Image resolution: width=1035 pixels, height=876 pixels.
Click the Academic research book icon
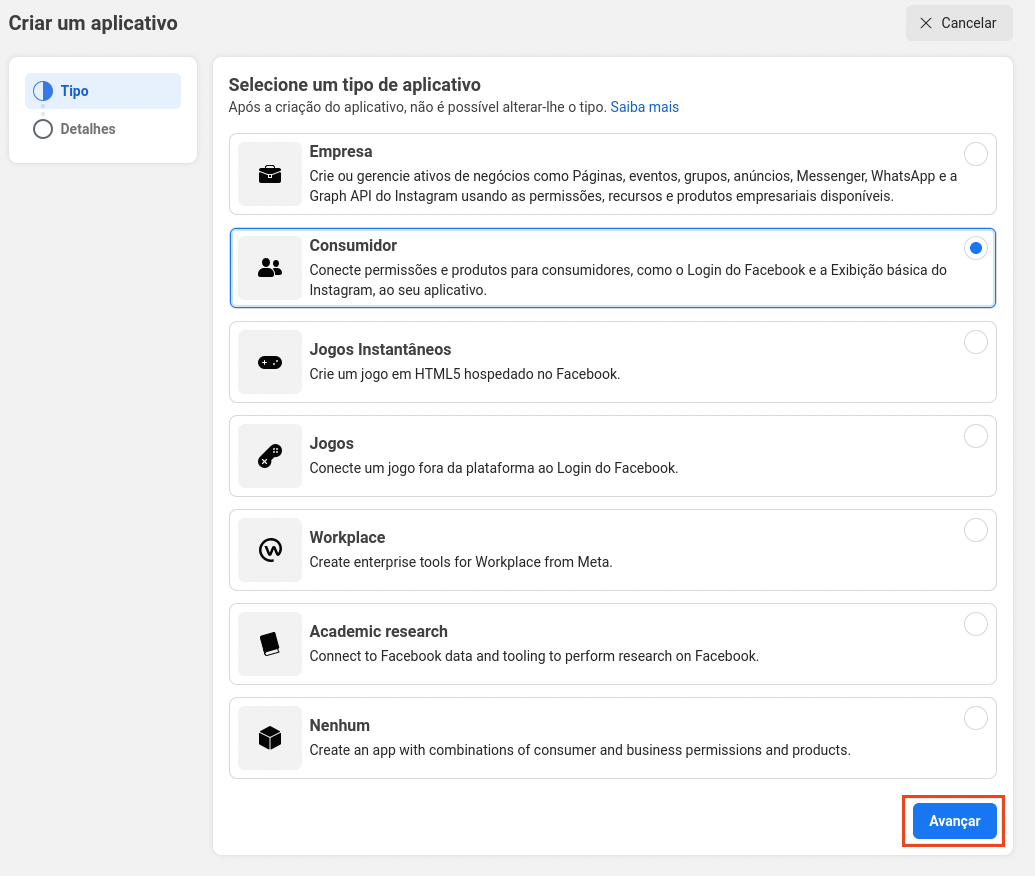click(270, 644)
